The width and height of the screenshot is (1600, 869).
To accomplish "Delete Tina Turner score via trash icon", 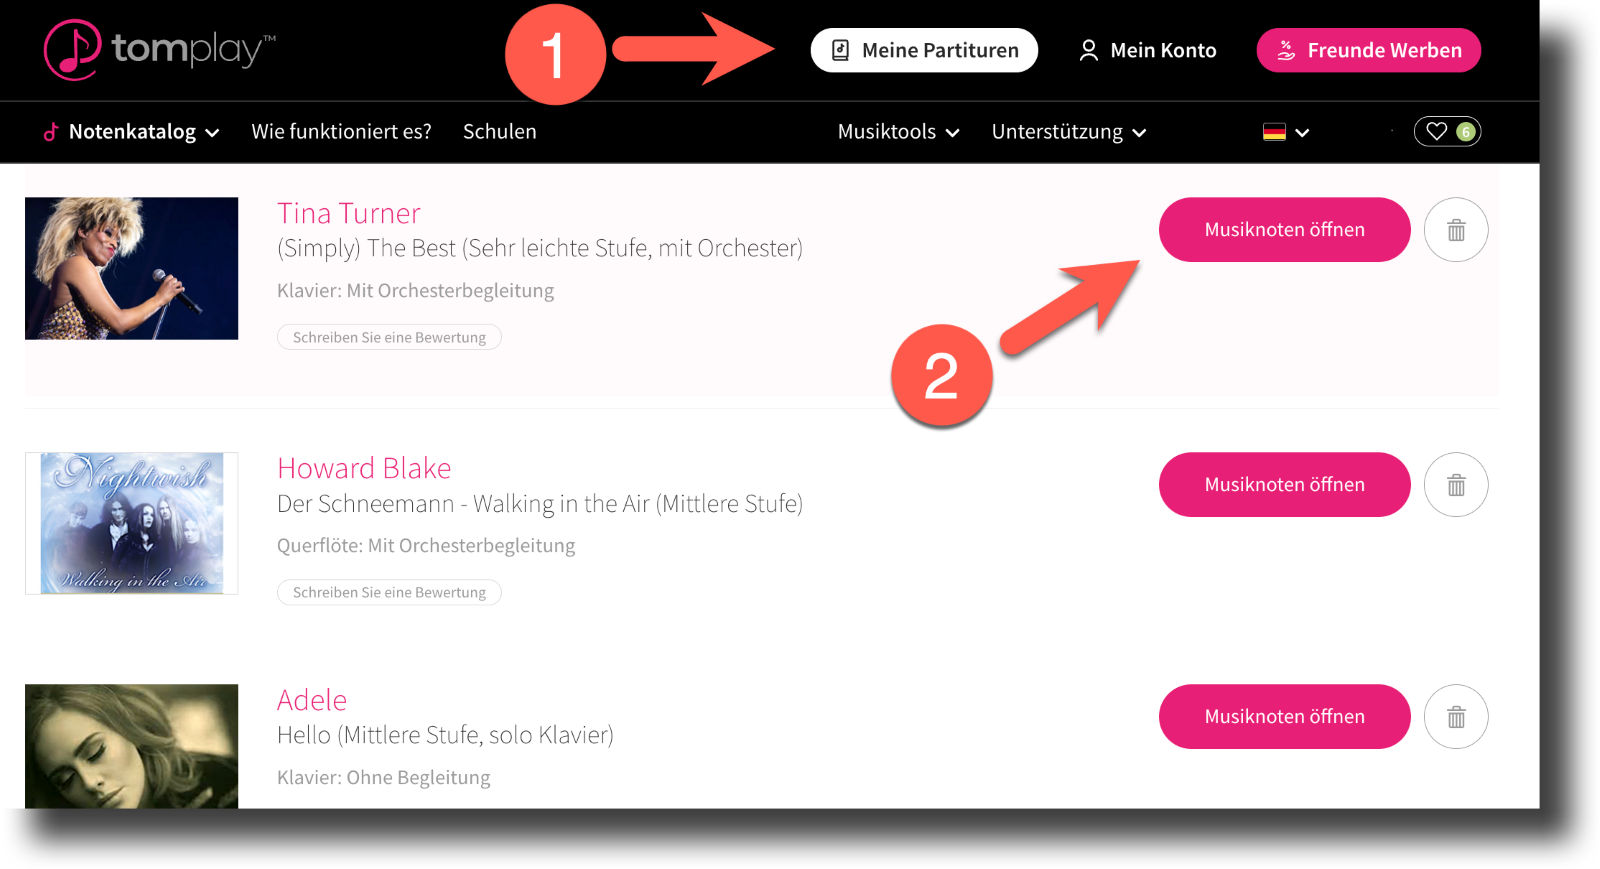I will (1456, 230).
